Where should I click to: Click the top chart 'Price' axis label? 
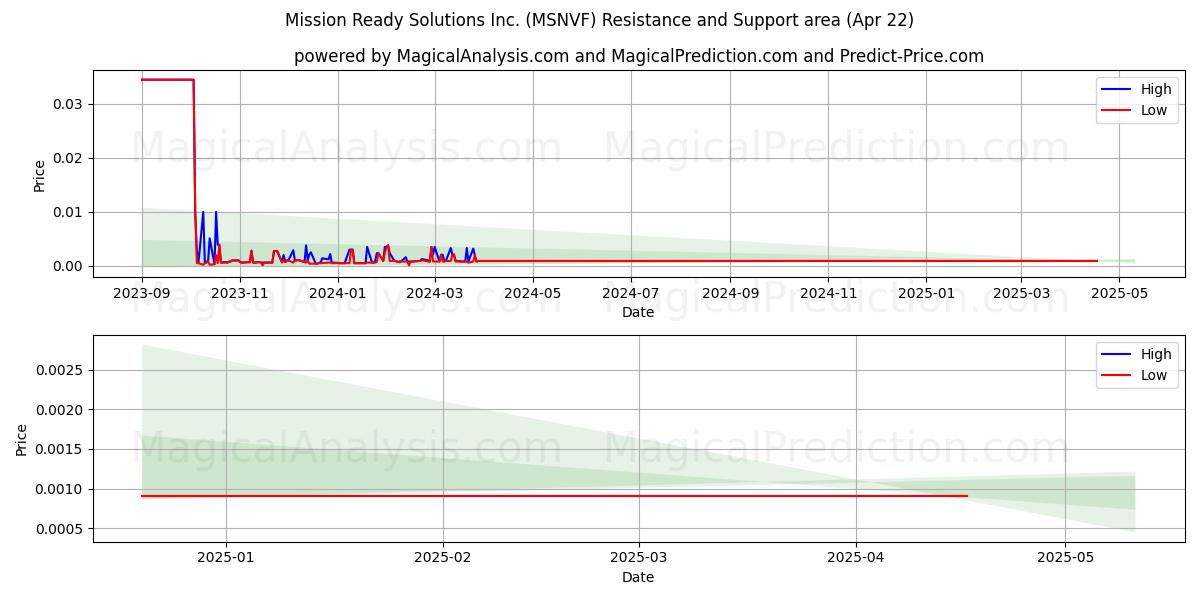pyautogui.click(x=39, y=176)
